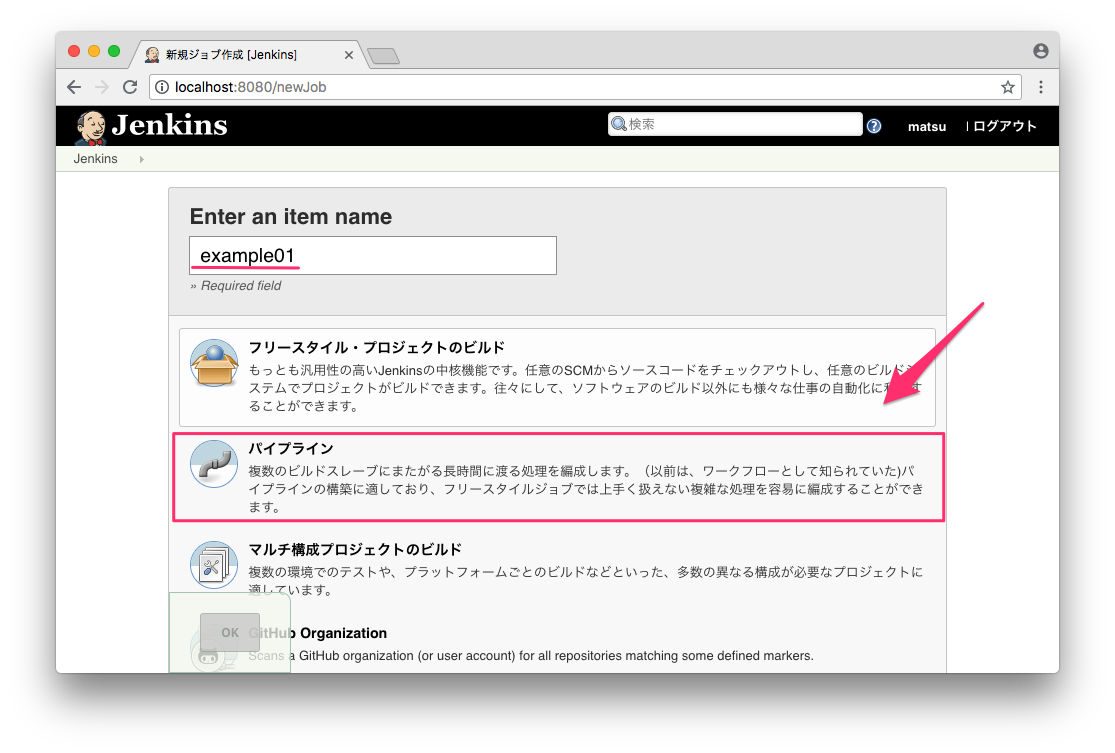Select the Freestyle project box icon
The width and height of the screenshot is (1115, 753).
coord(213,364)
